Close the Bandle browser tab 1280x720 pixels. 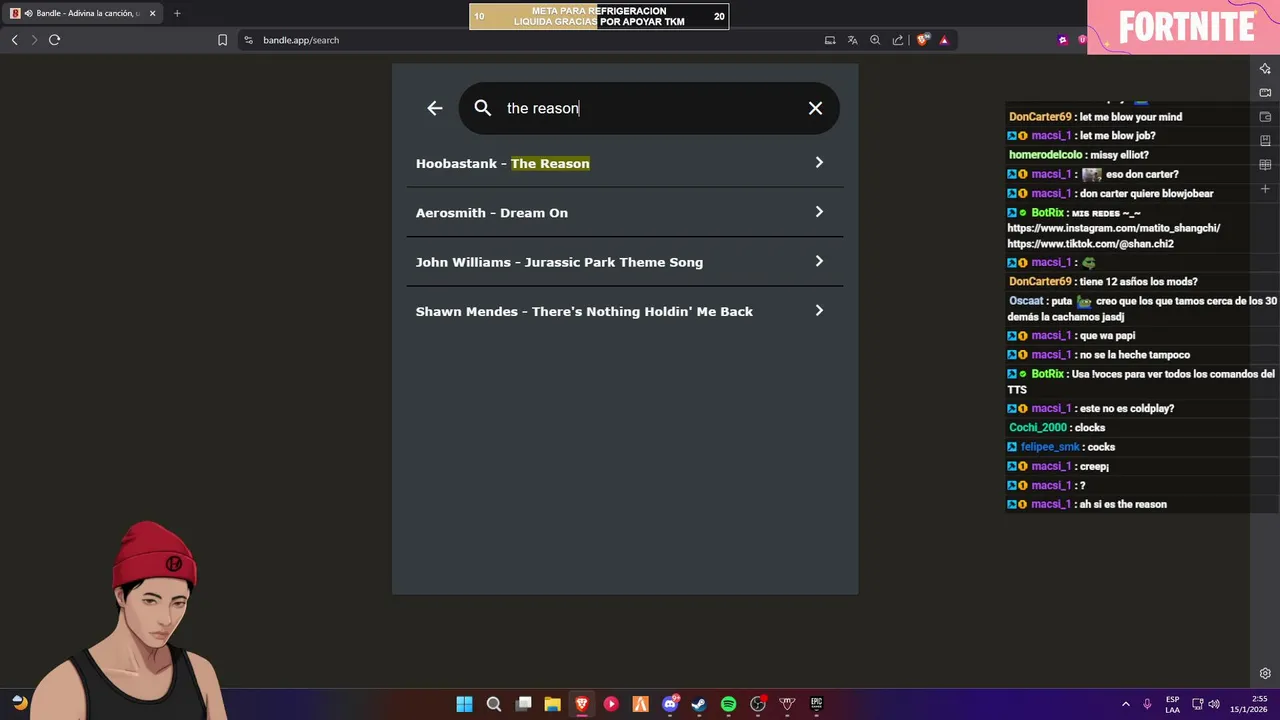153,13
